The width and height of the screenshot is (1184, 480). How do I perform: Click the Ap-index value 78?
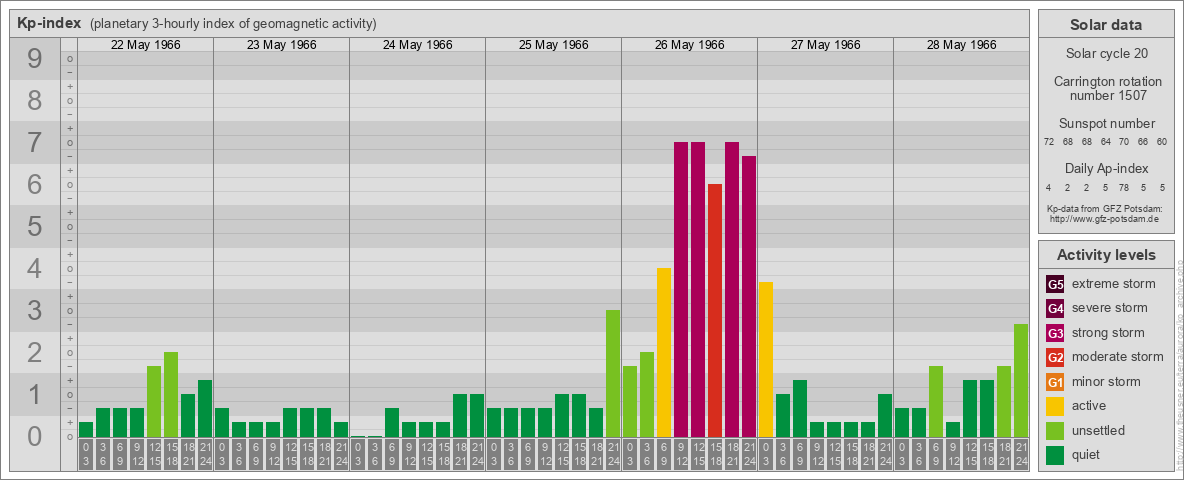[1124, 187]
